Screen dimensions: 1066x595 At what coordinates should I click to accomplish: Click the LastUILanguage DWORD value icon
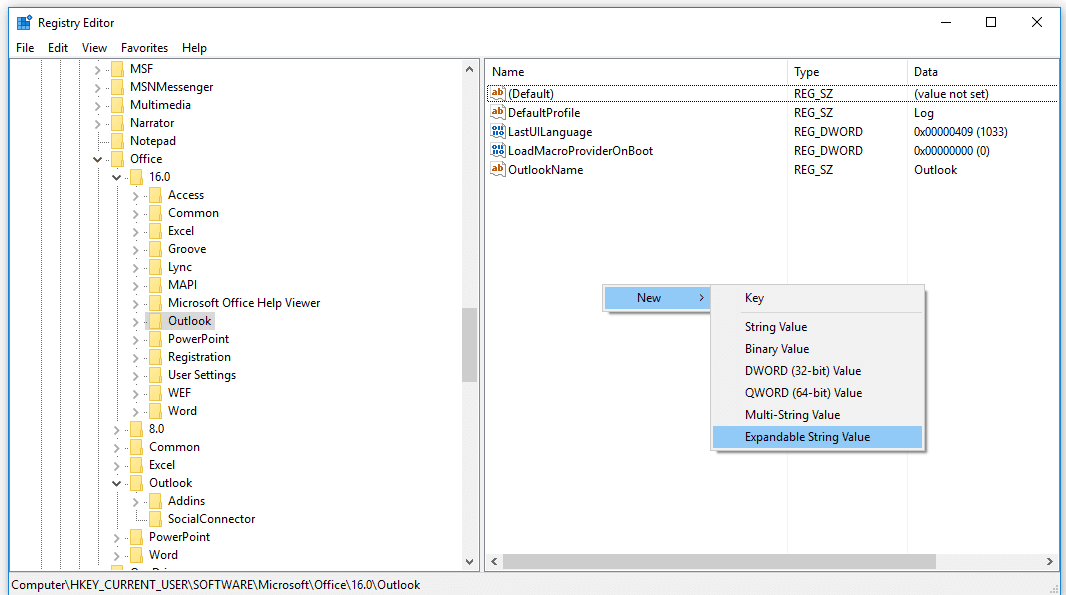coord(498,131)
